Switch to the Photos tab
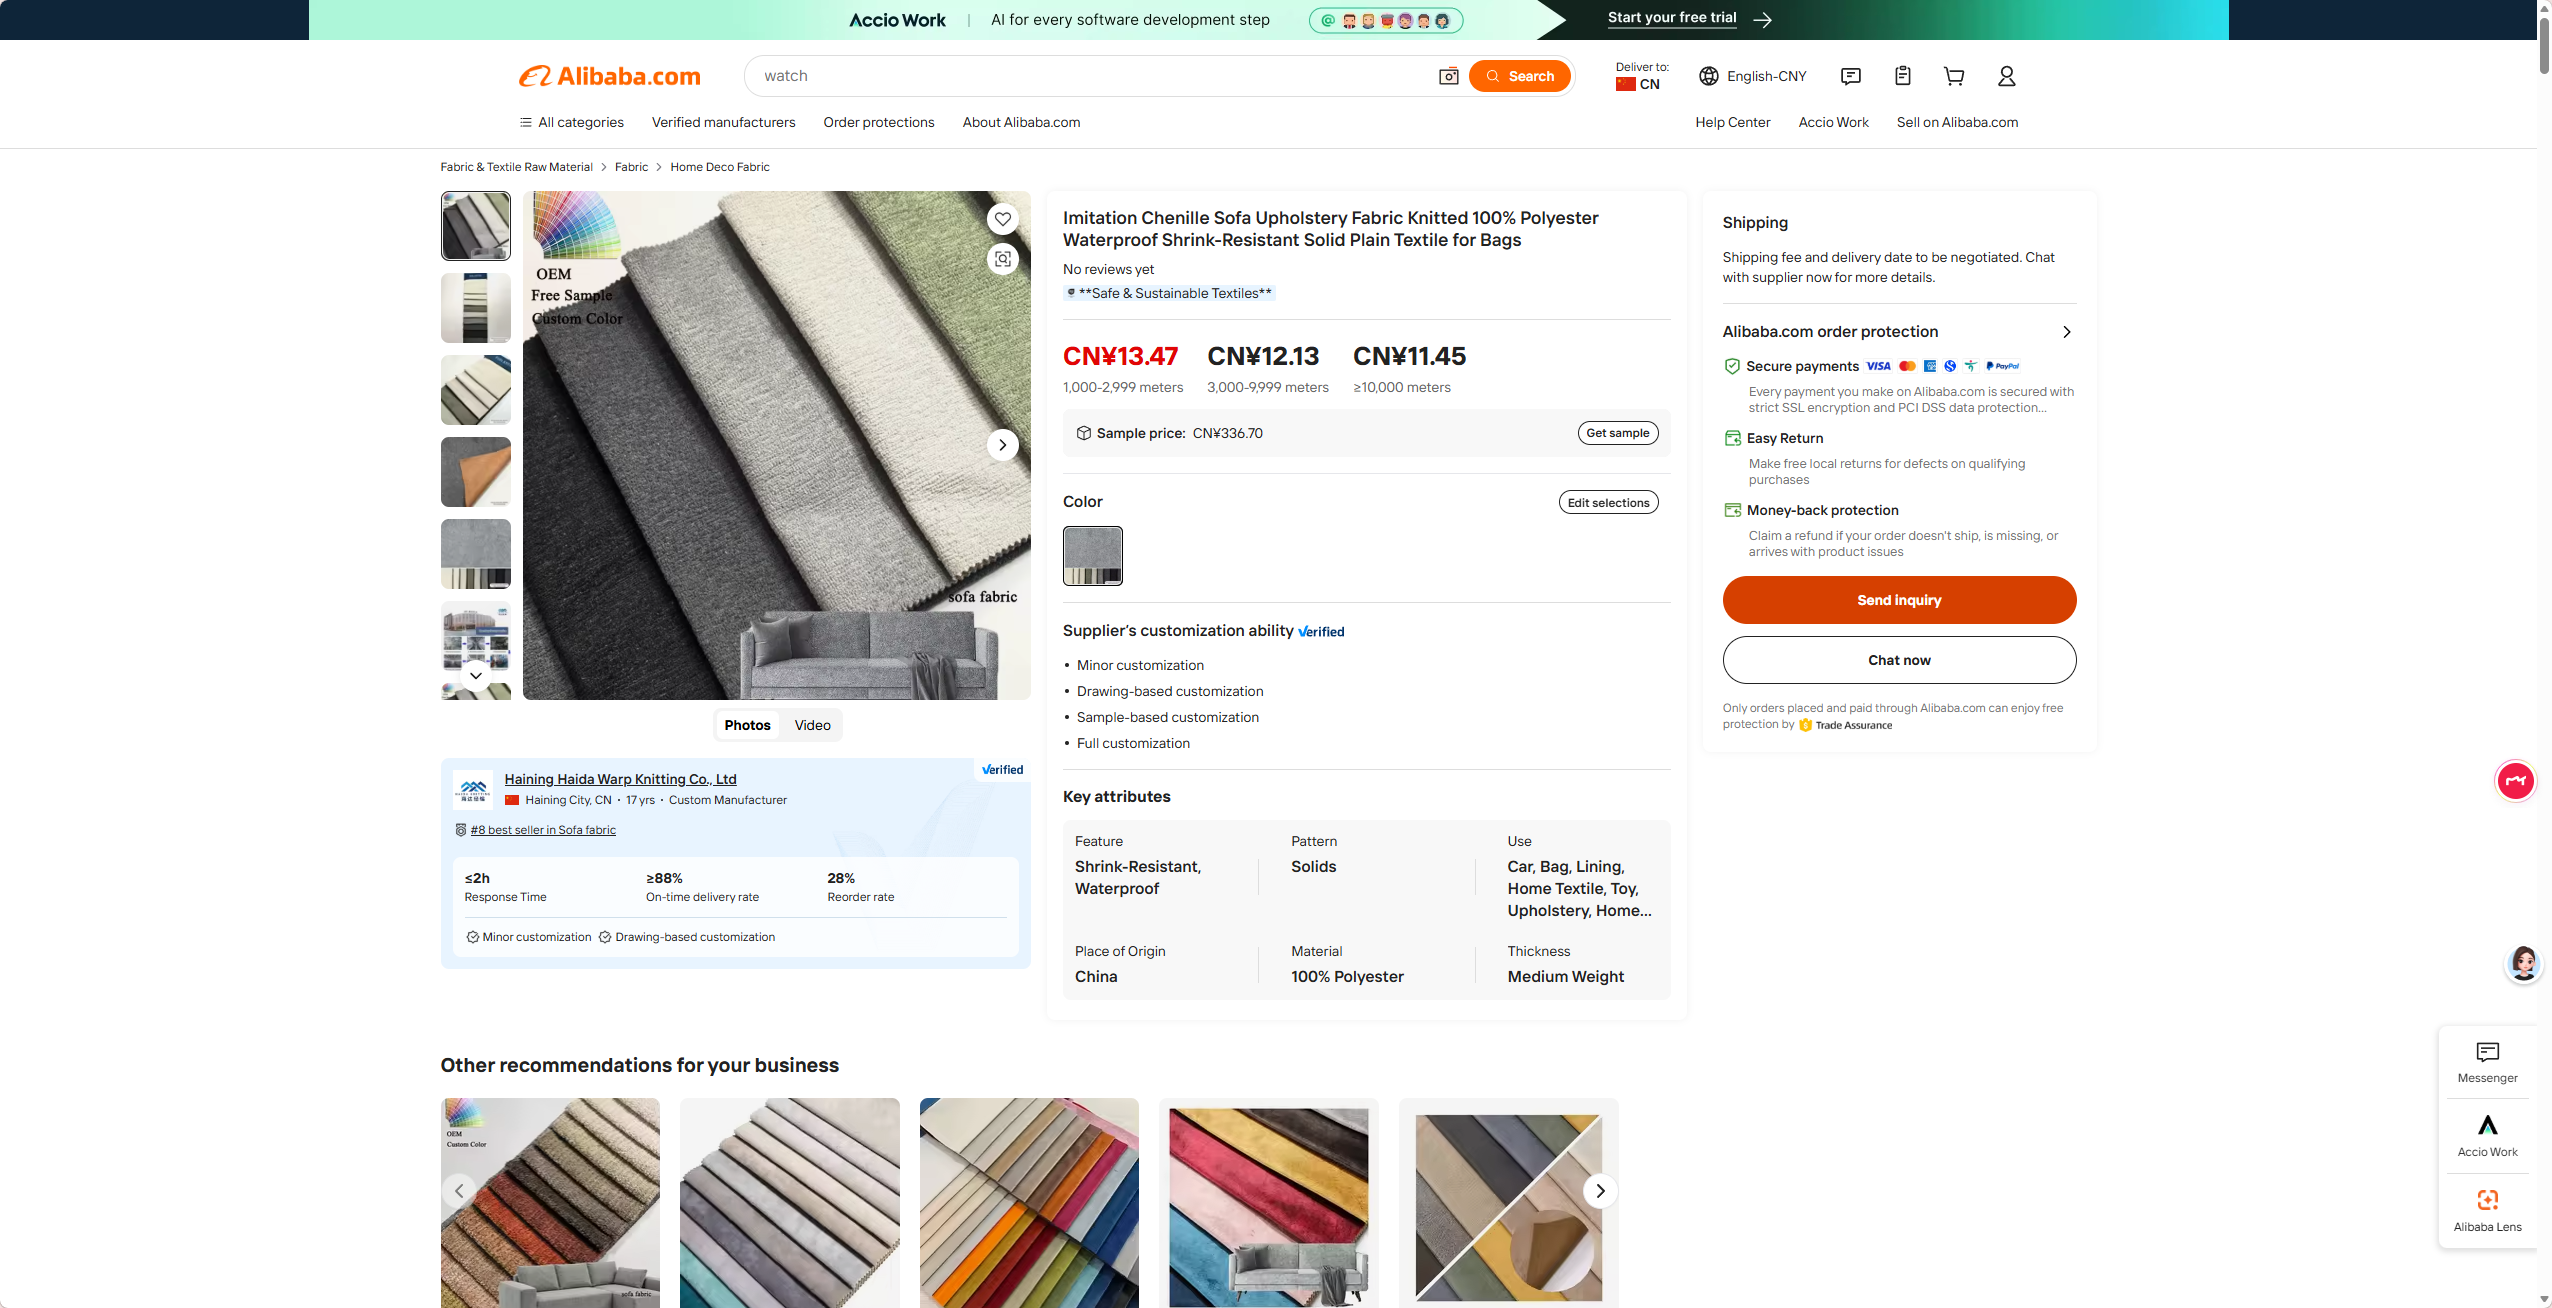 coord(747,725)
